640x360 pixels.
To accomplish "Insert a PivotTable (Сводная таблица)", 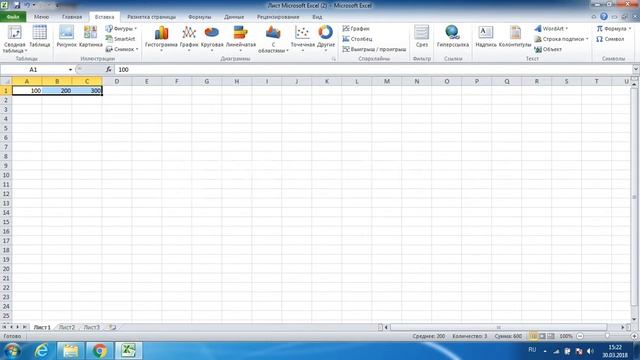I will [14, 39].
